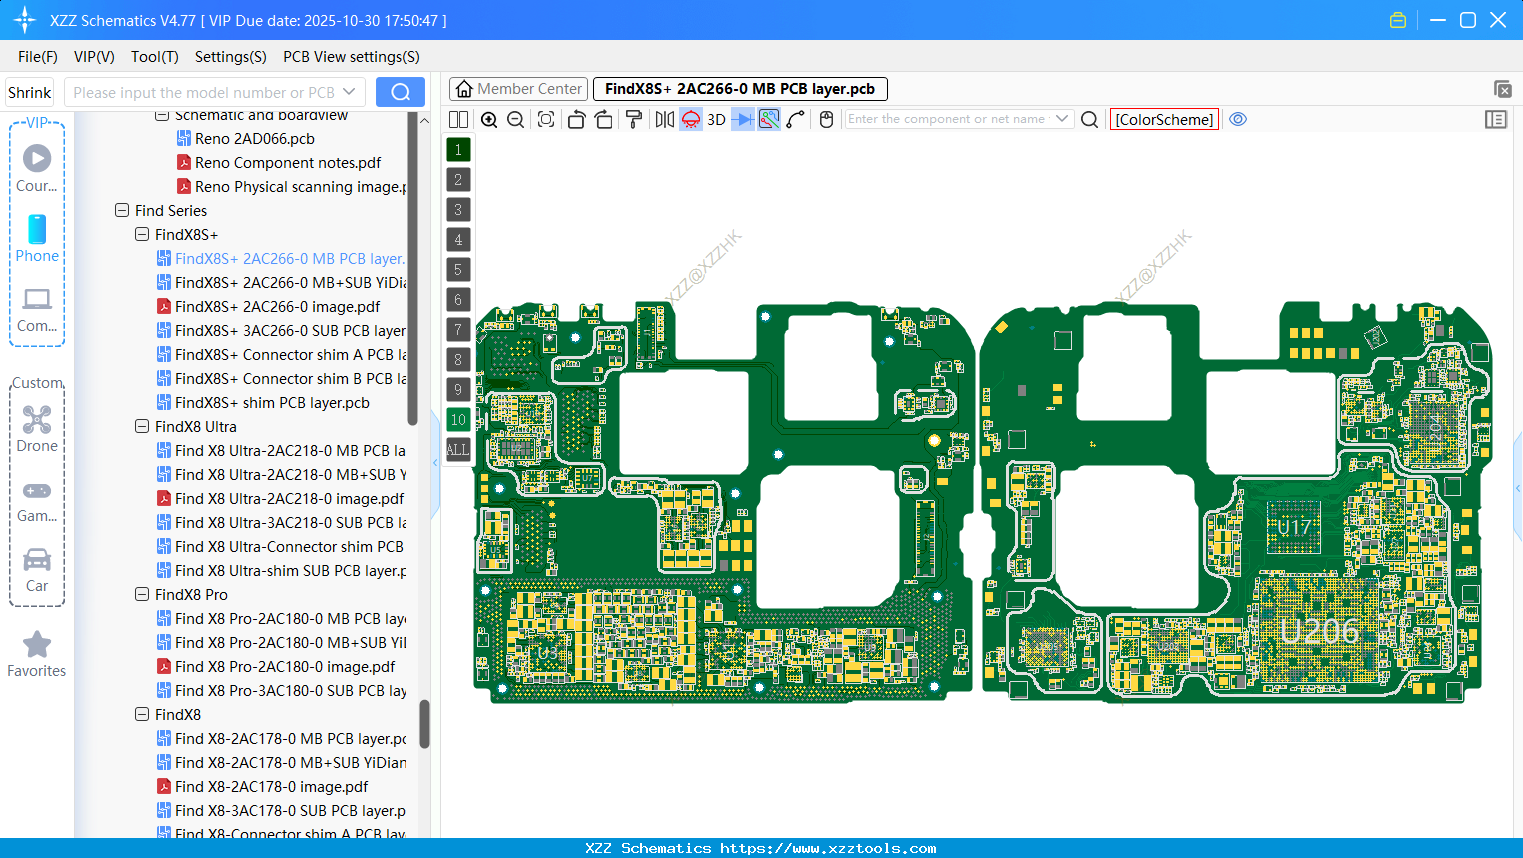
Task: Collapse the FindX8 Ultra tree section
Action: coord(142,426)
